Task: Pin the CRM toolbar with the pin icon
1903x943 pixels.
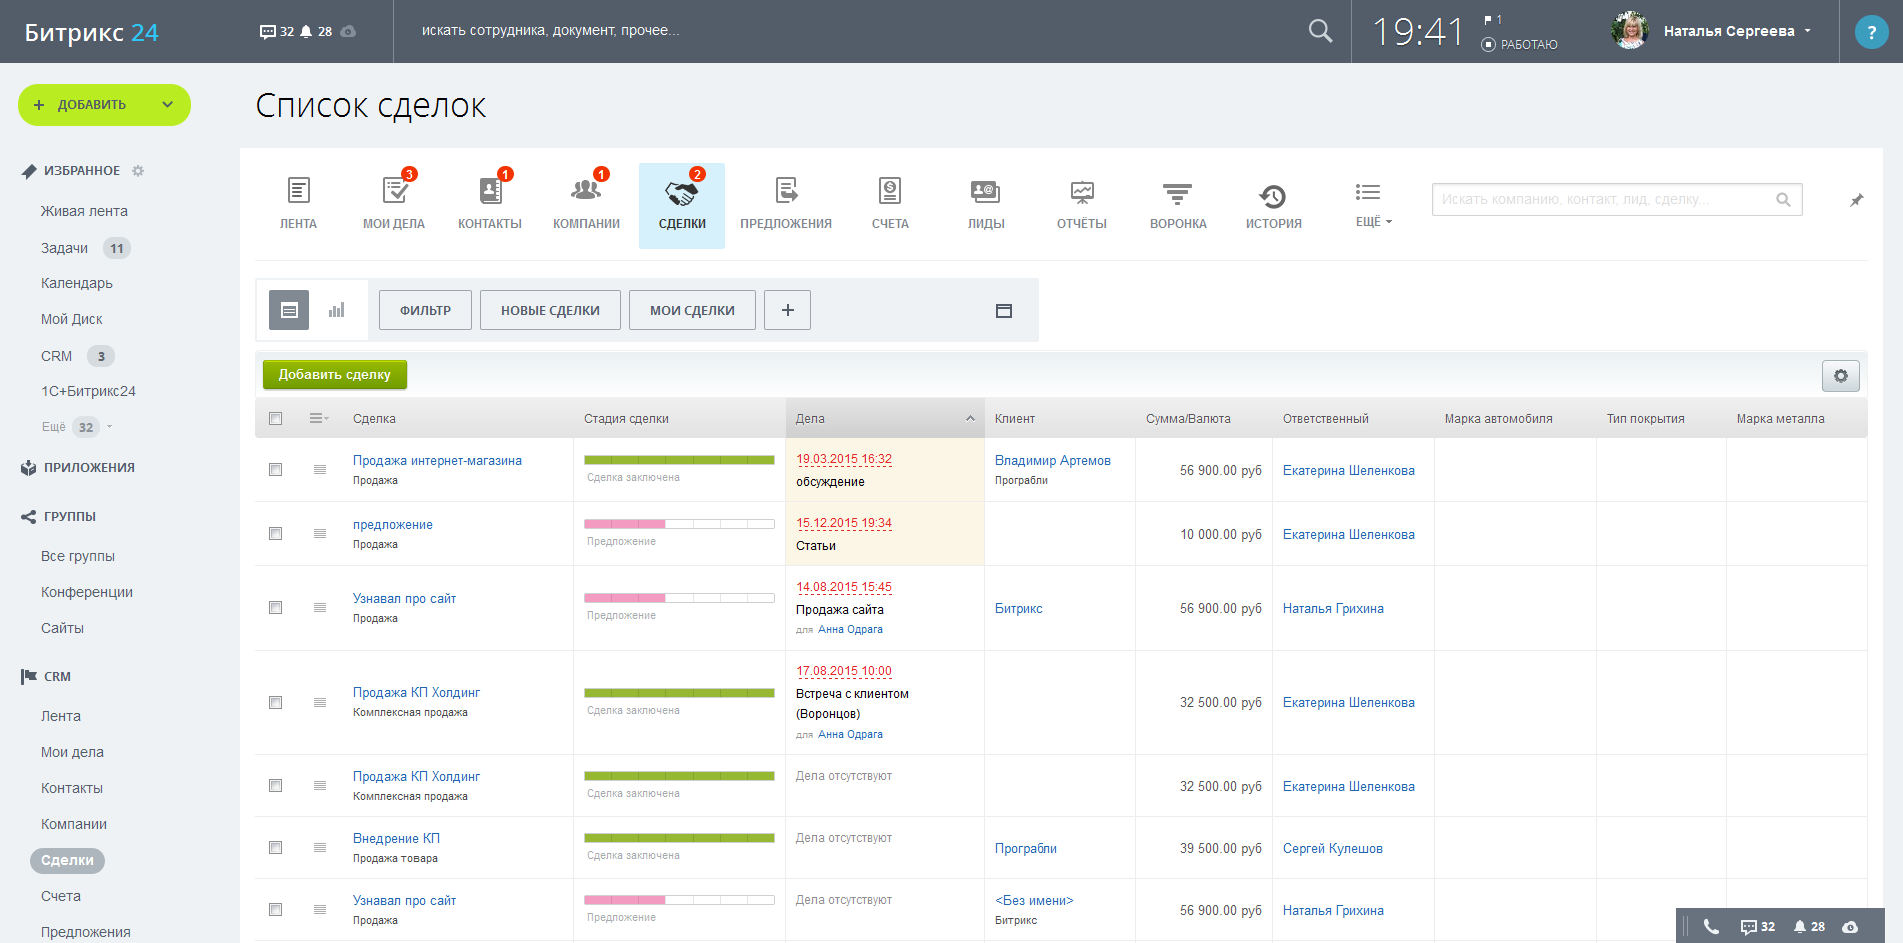Action: pos(1856,200)
